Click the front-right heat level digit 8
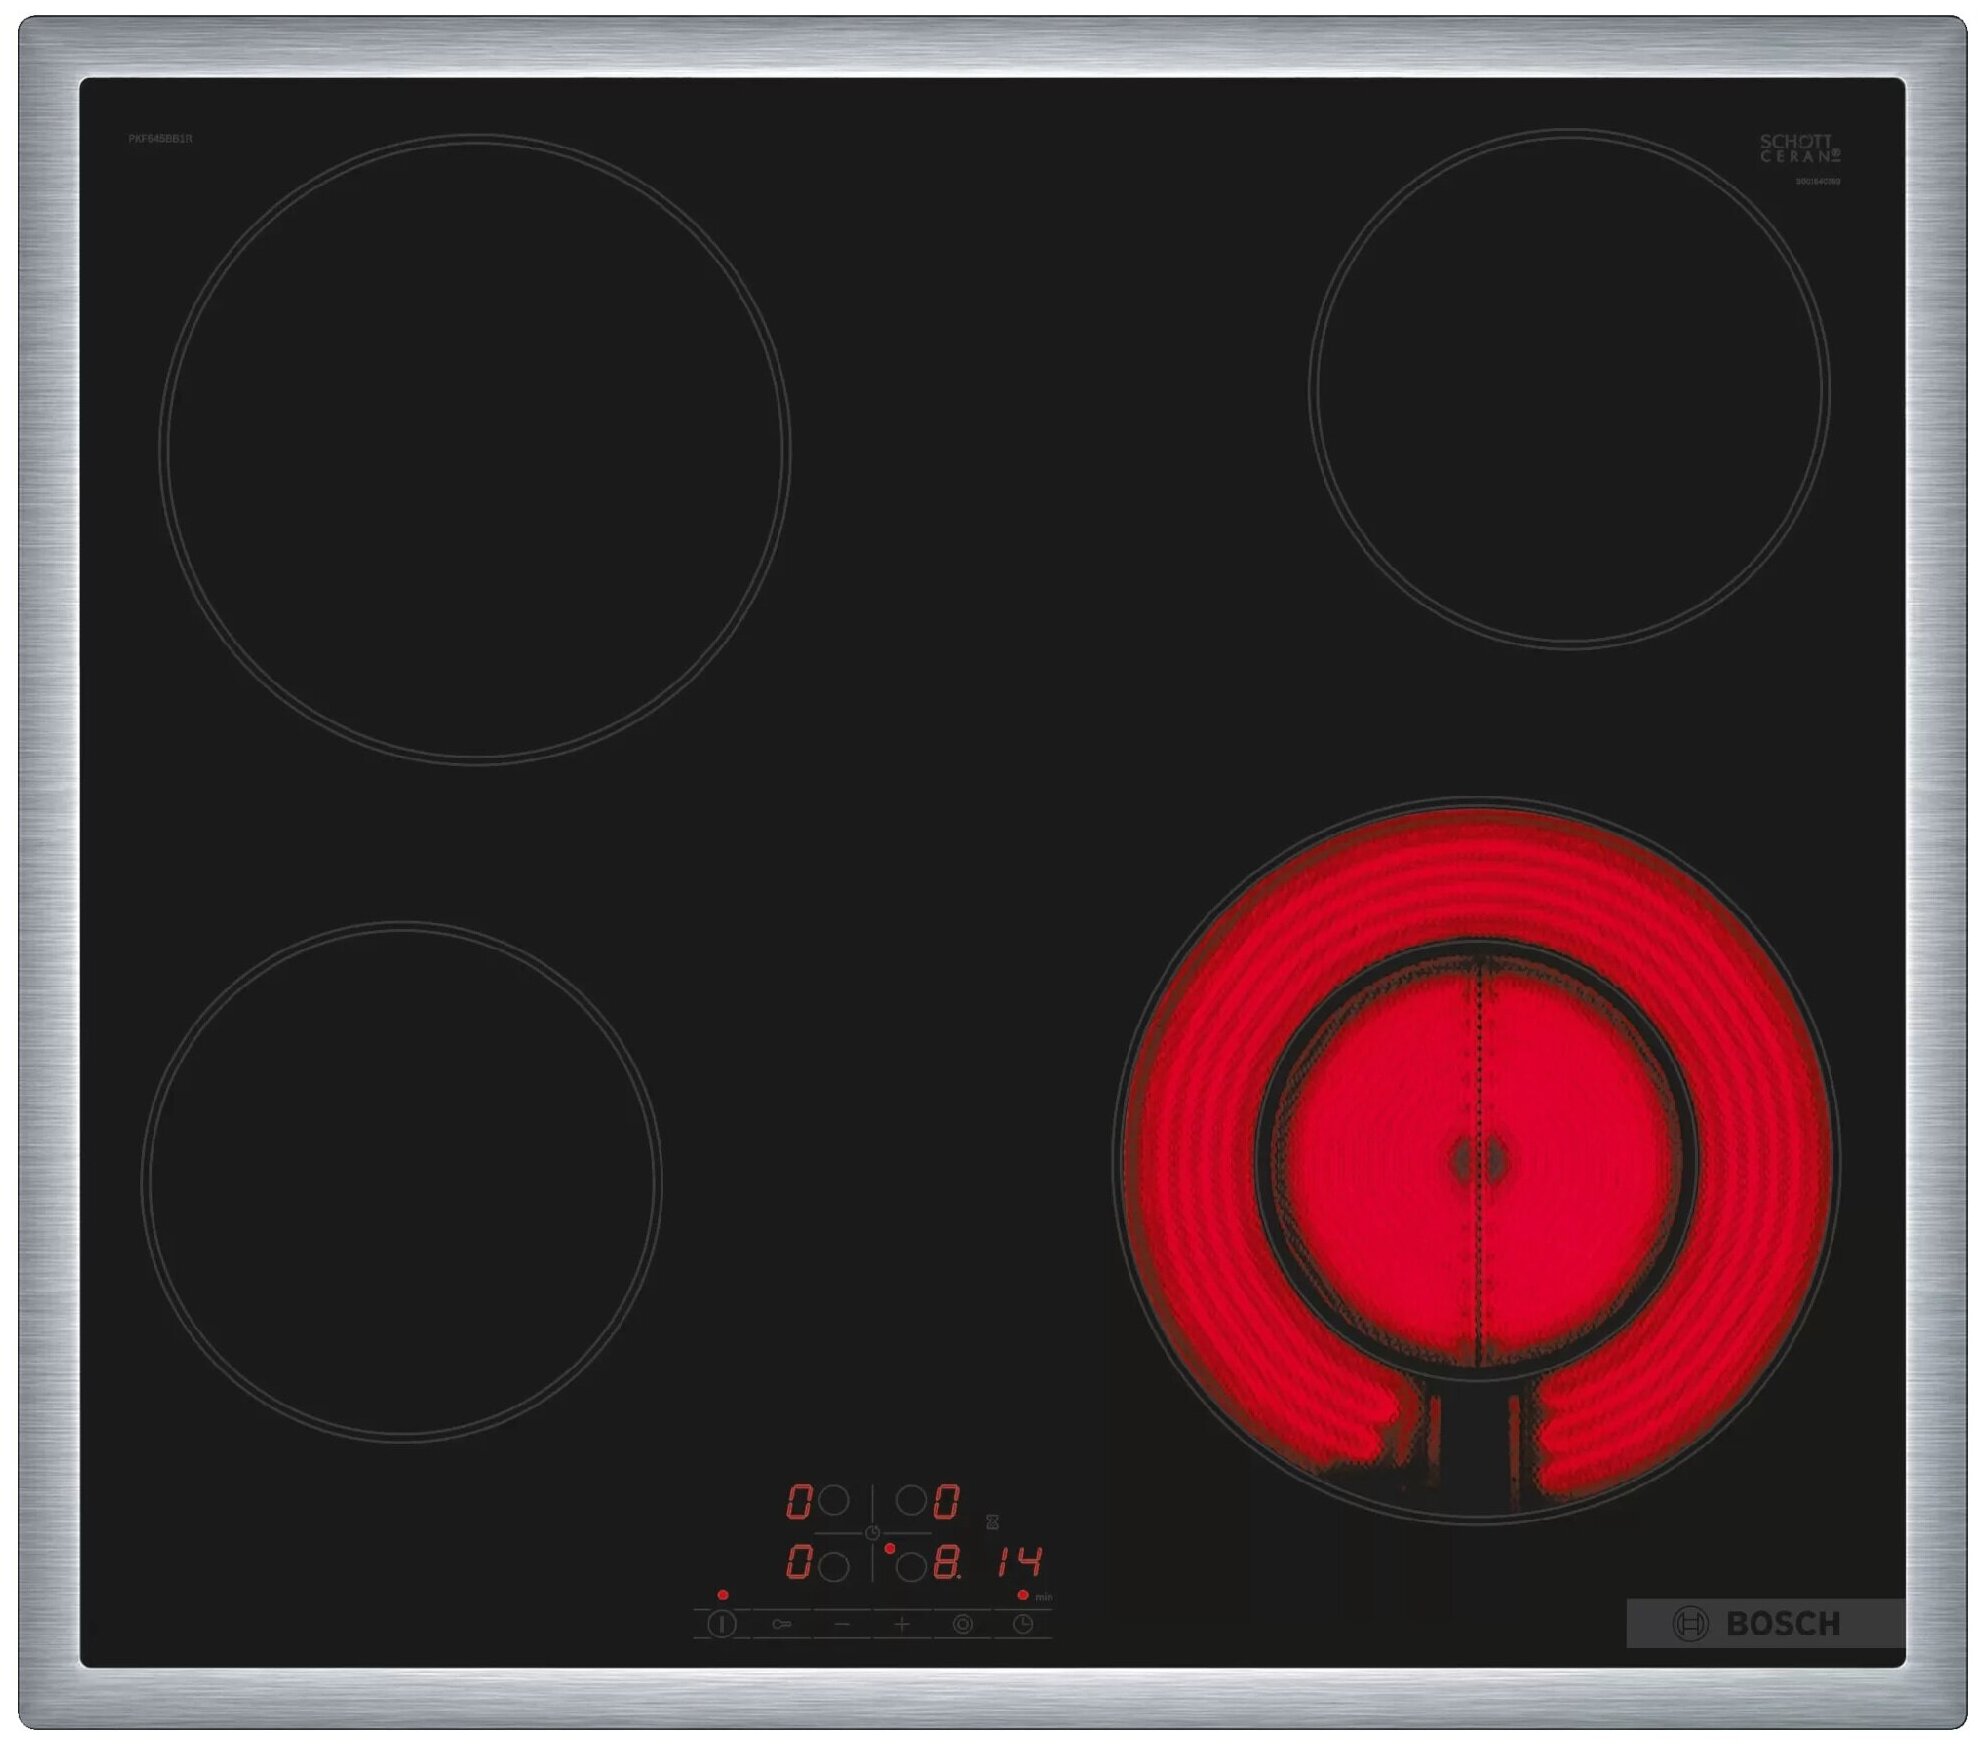Image resolution: width=1988 pixels, height=1749 pixels. [x=946, y=1563]
